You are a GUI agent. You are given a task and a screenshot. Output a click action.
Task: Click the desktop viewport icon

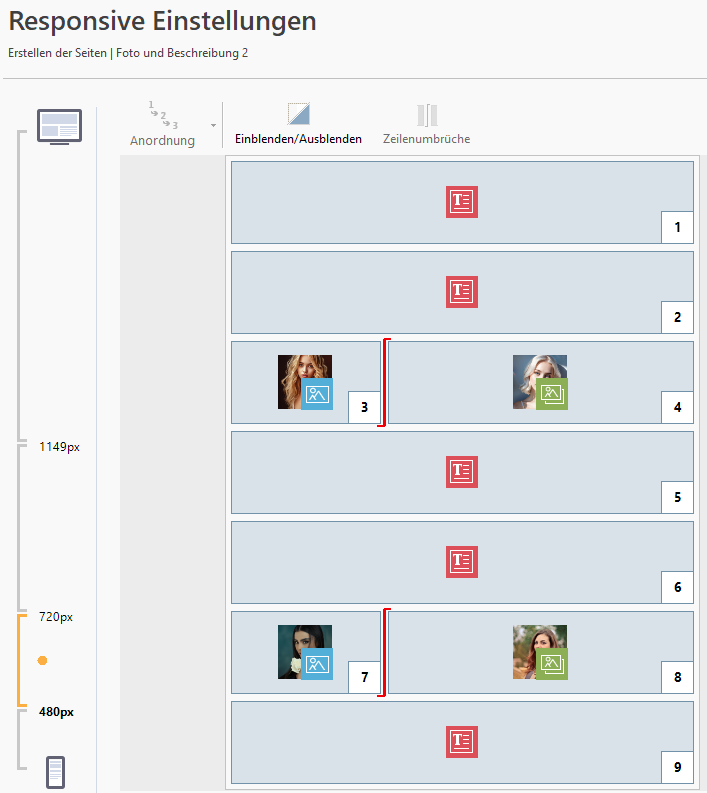pyautogui.click(x=59, y=127)
